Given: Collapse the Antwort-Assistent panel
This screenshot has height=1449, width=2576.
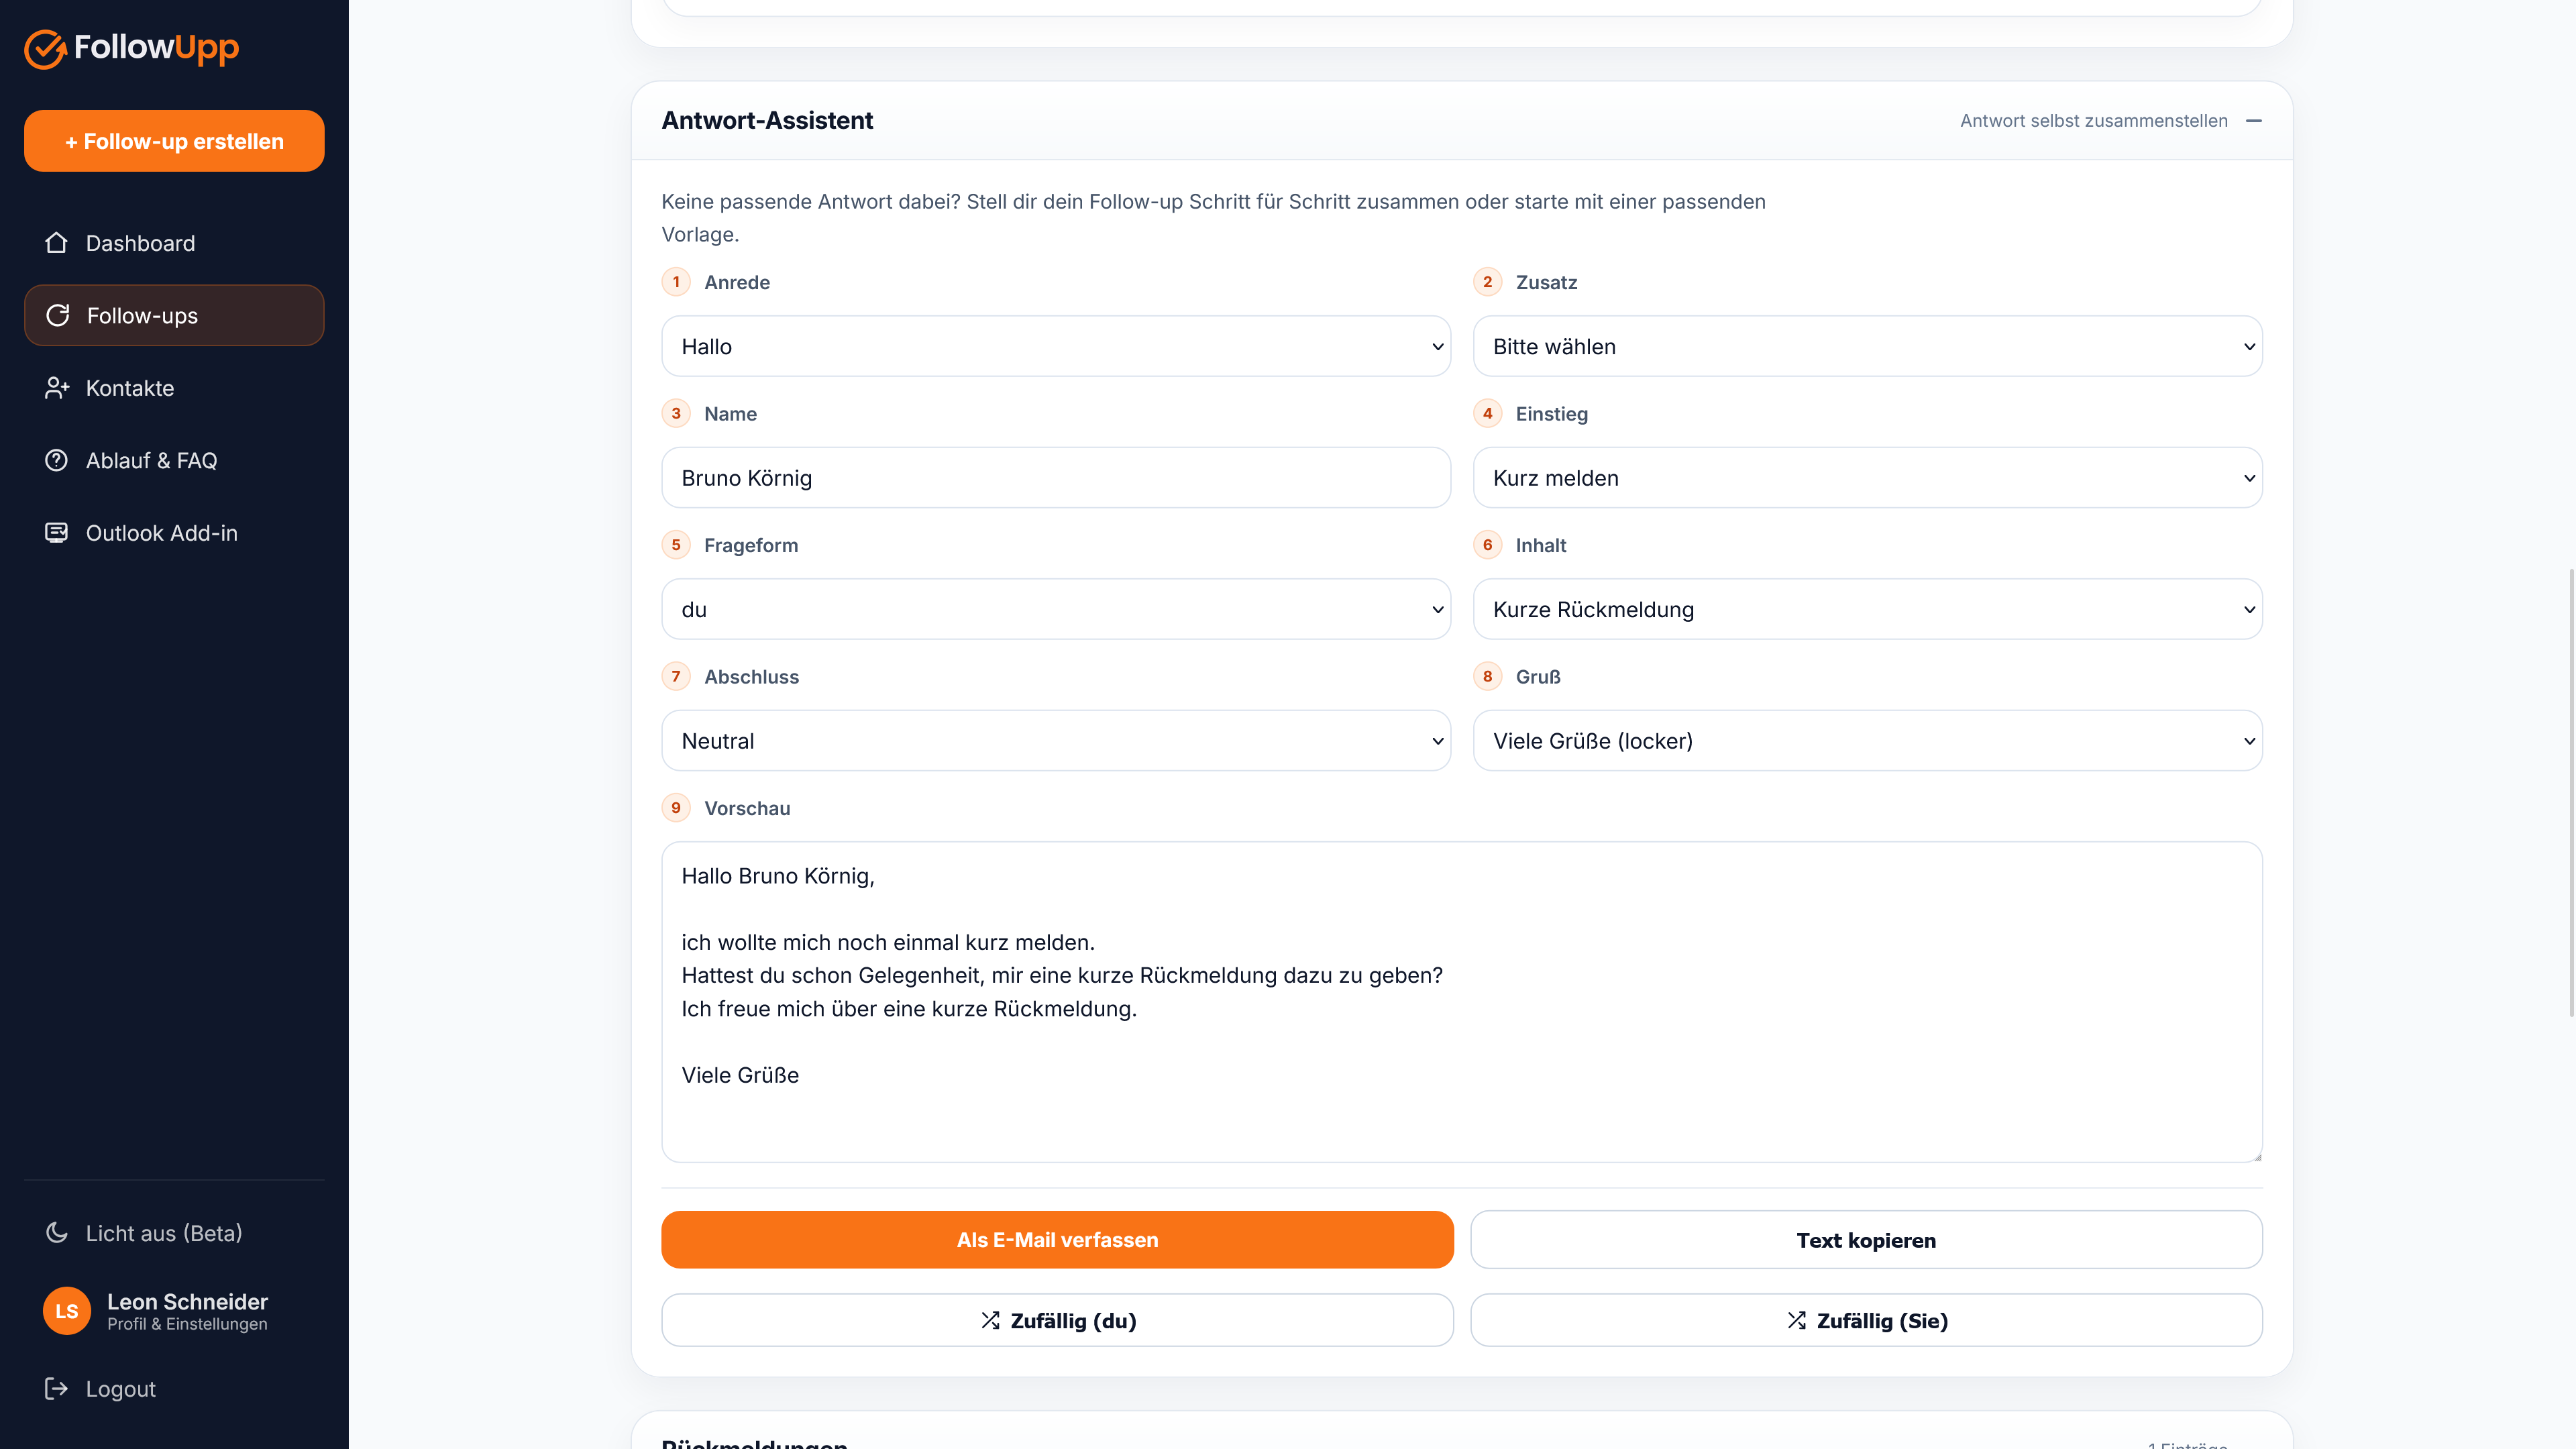Looking at the screenshot, I should [x=2254, y=121].
